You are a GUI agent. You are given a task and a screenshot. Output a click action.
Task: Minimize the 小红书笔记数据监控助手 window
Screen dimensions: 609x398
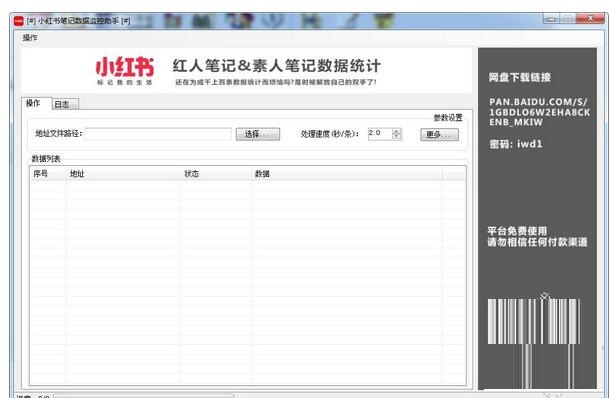pos(552,18)
